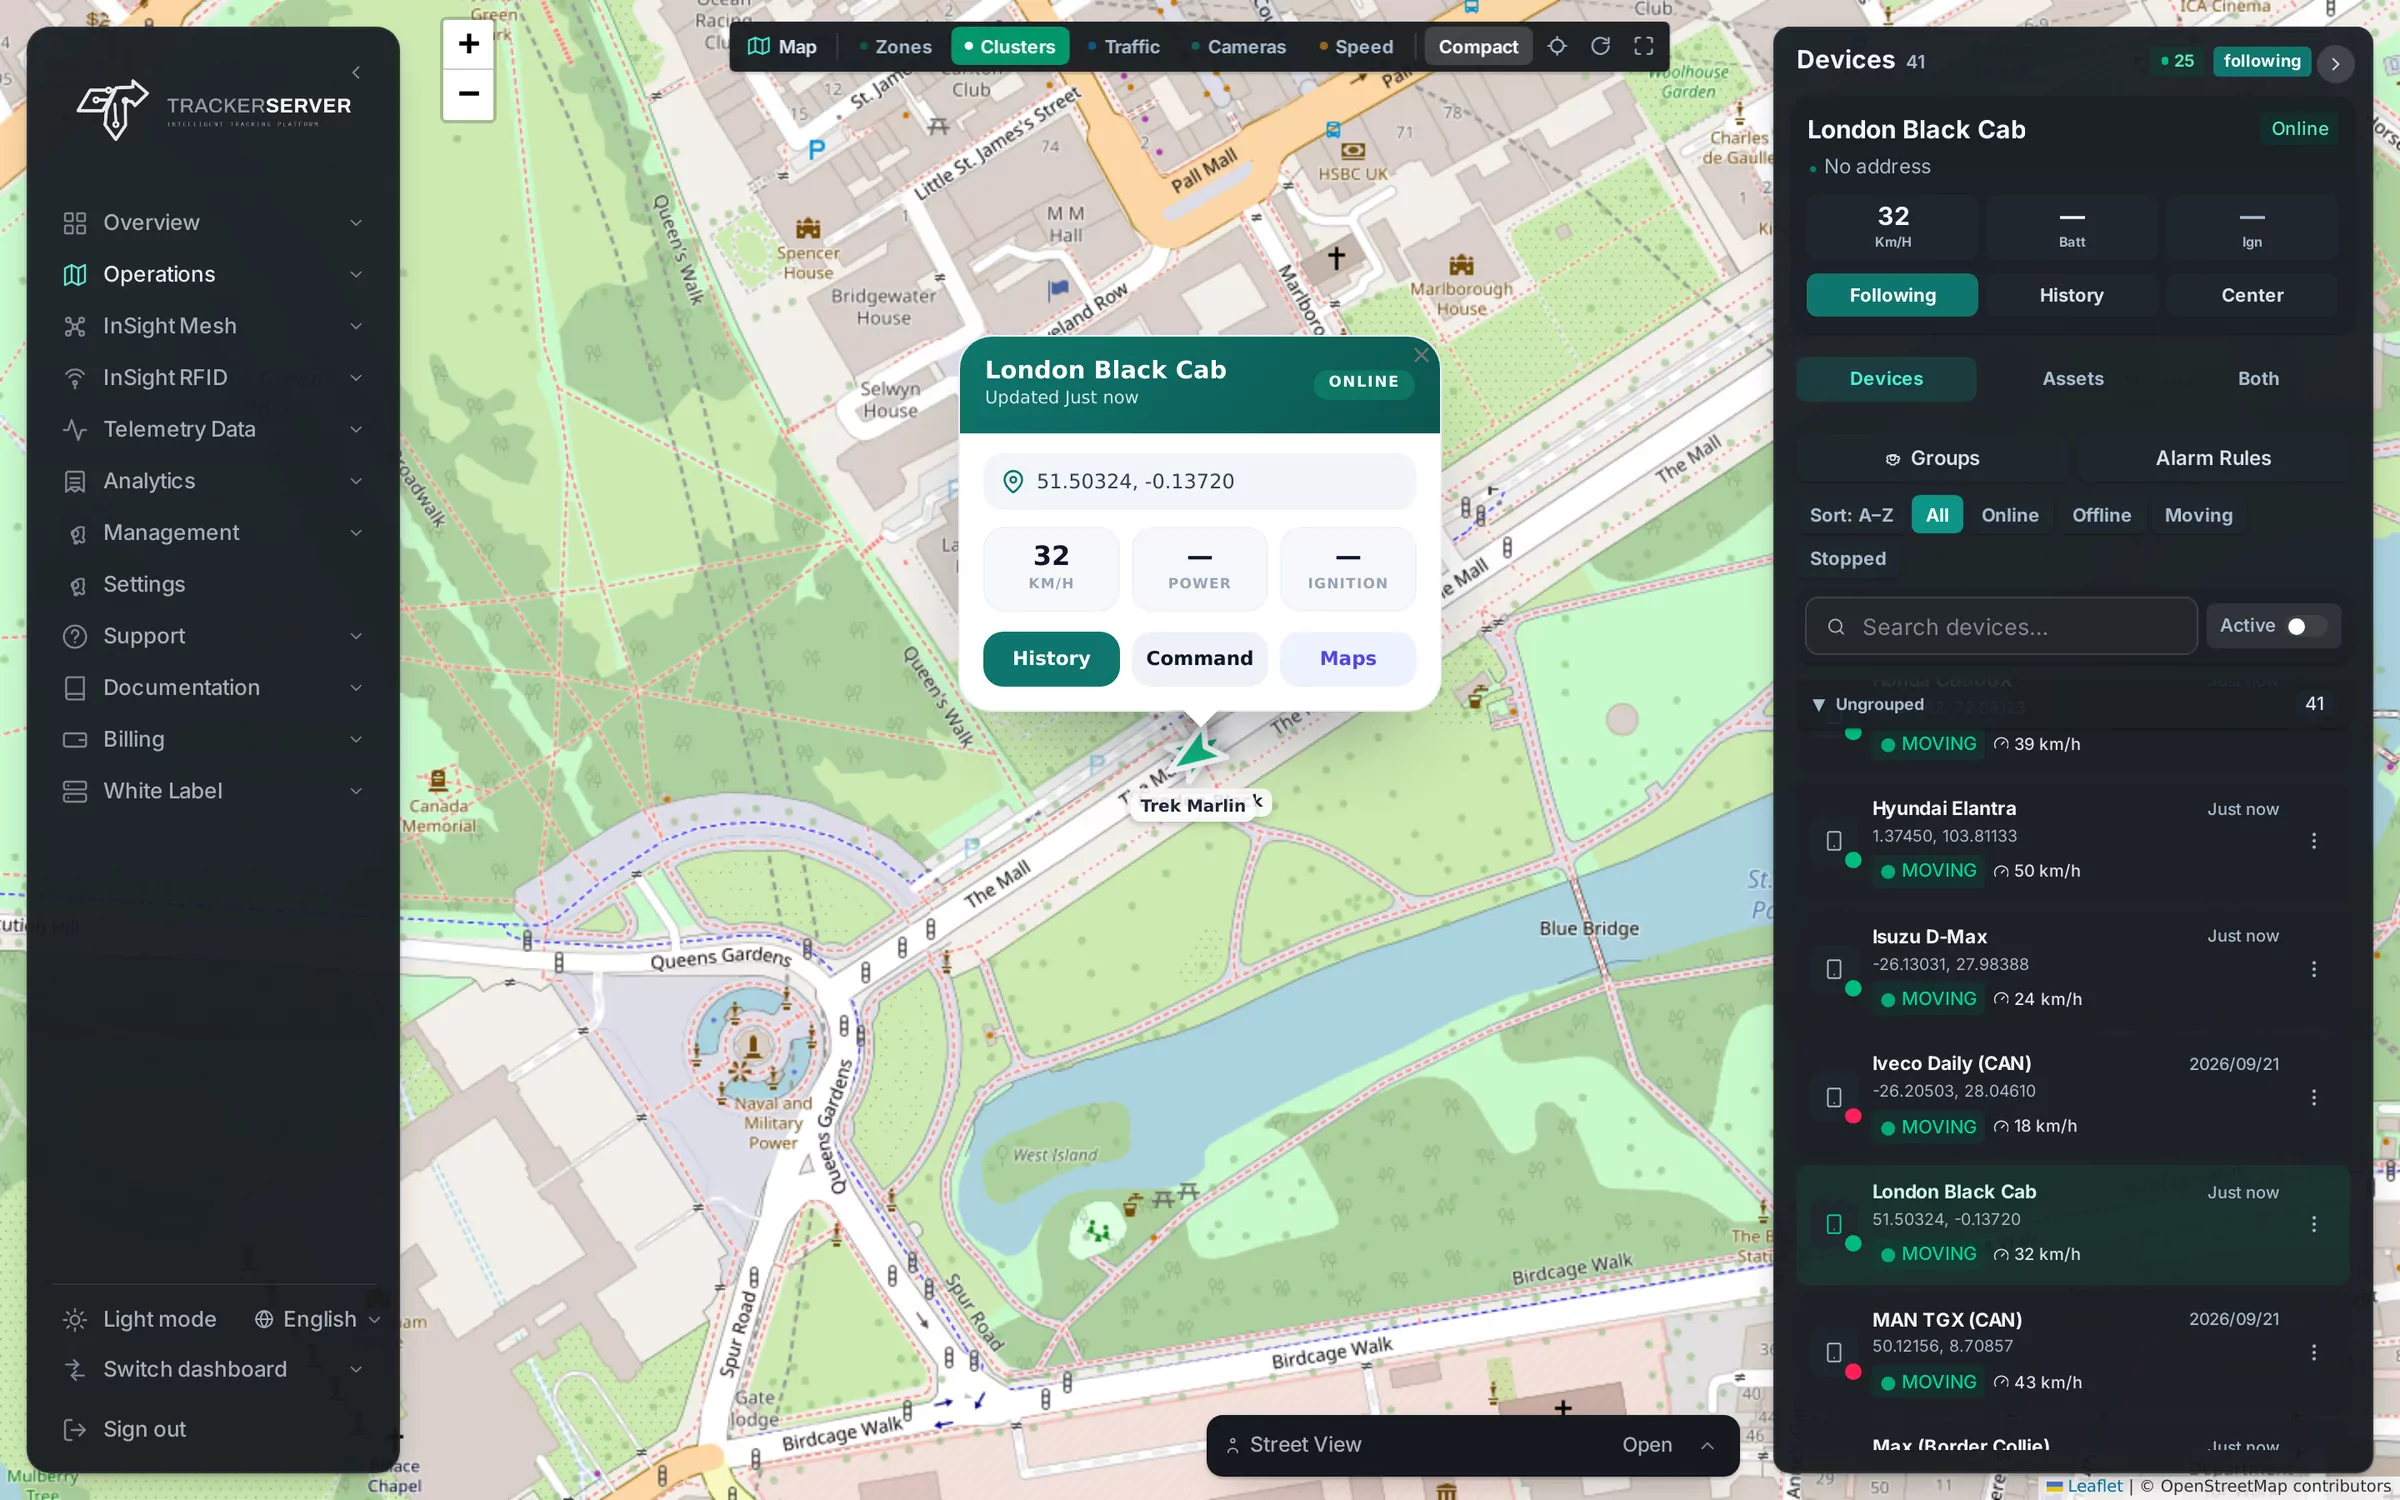This screenshot has height=1500, width=2400.
Task: Expand the Analytics menu
Action: click(213, 481)
